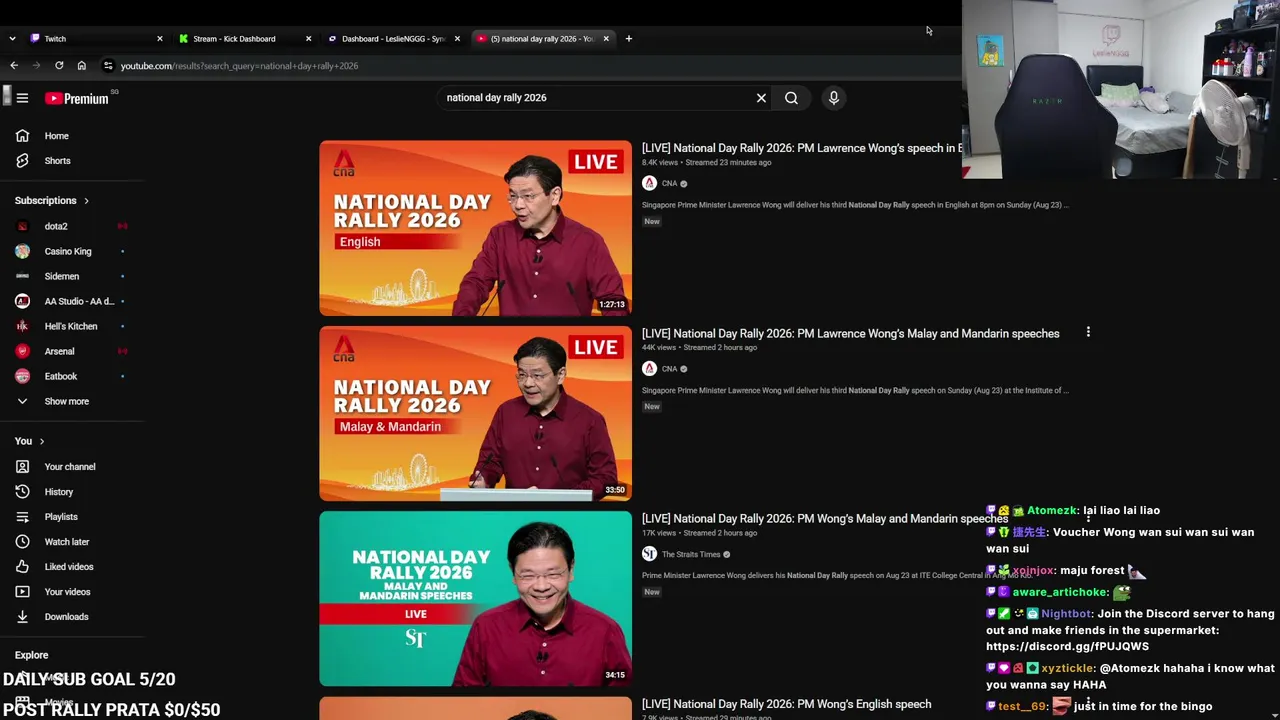
Task: Open Your channel in sidebar
Action: (x=70, y=467)
